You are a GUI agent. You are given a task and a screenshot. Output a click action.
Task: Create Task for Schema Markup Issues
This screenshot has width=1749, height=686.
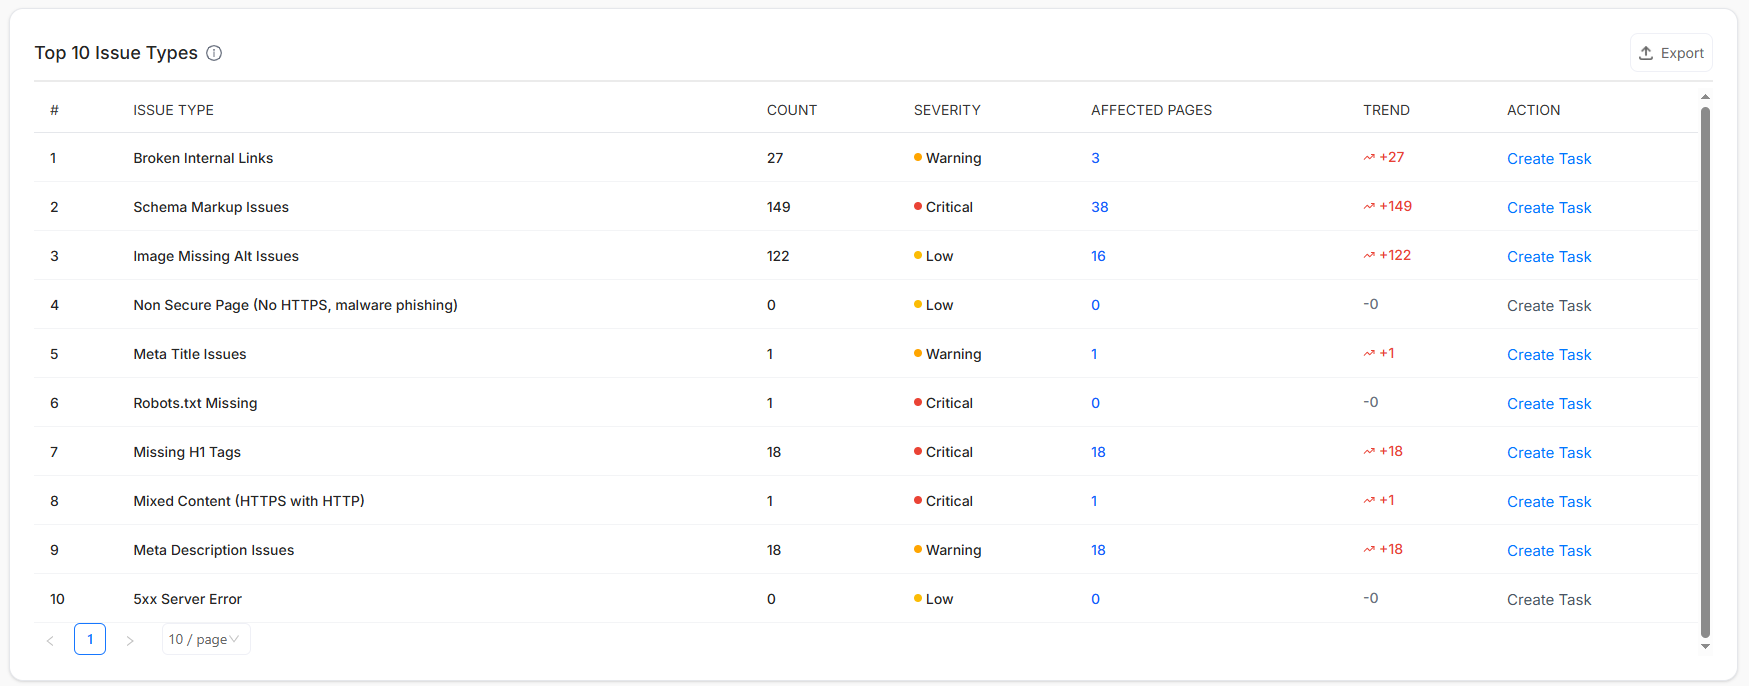pos(1549,208)
